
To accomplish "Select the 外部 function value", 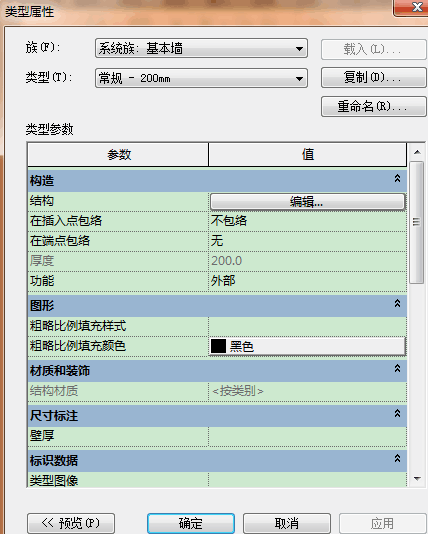I will (x=307, y=281).
